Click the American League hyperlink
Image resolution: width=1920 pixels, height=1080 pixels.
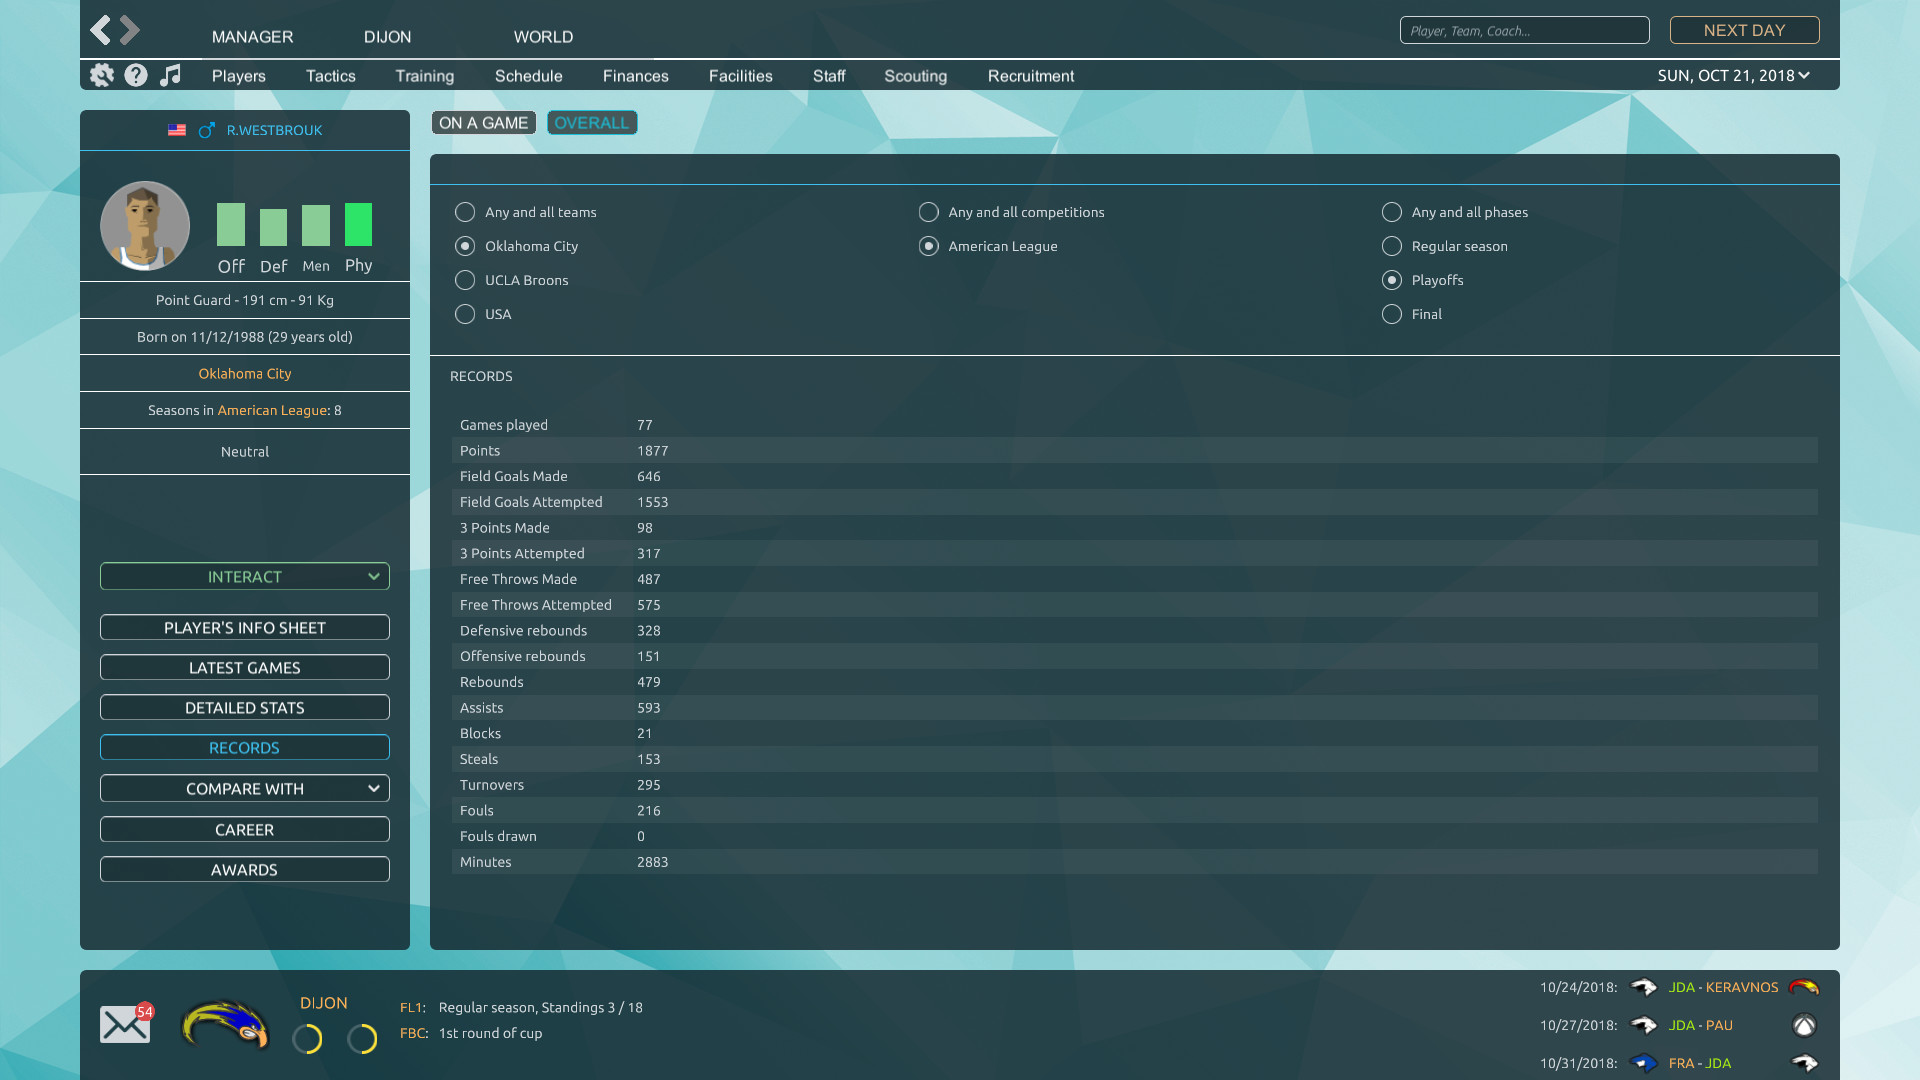(x=270, y=409)
